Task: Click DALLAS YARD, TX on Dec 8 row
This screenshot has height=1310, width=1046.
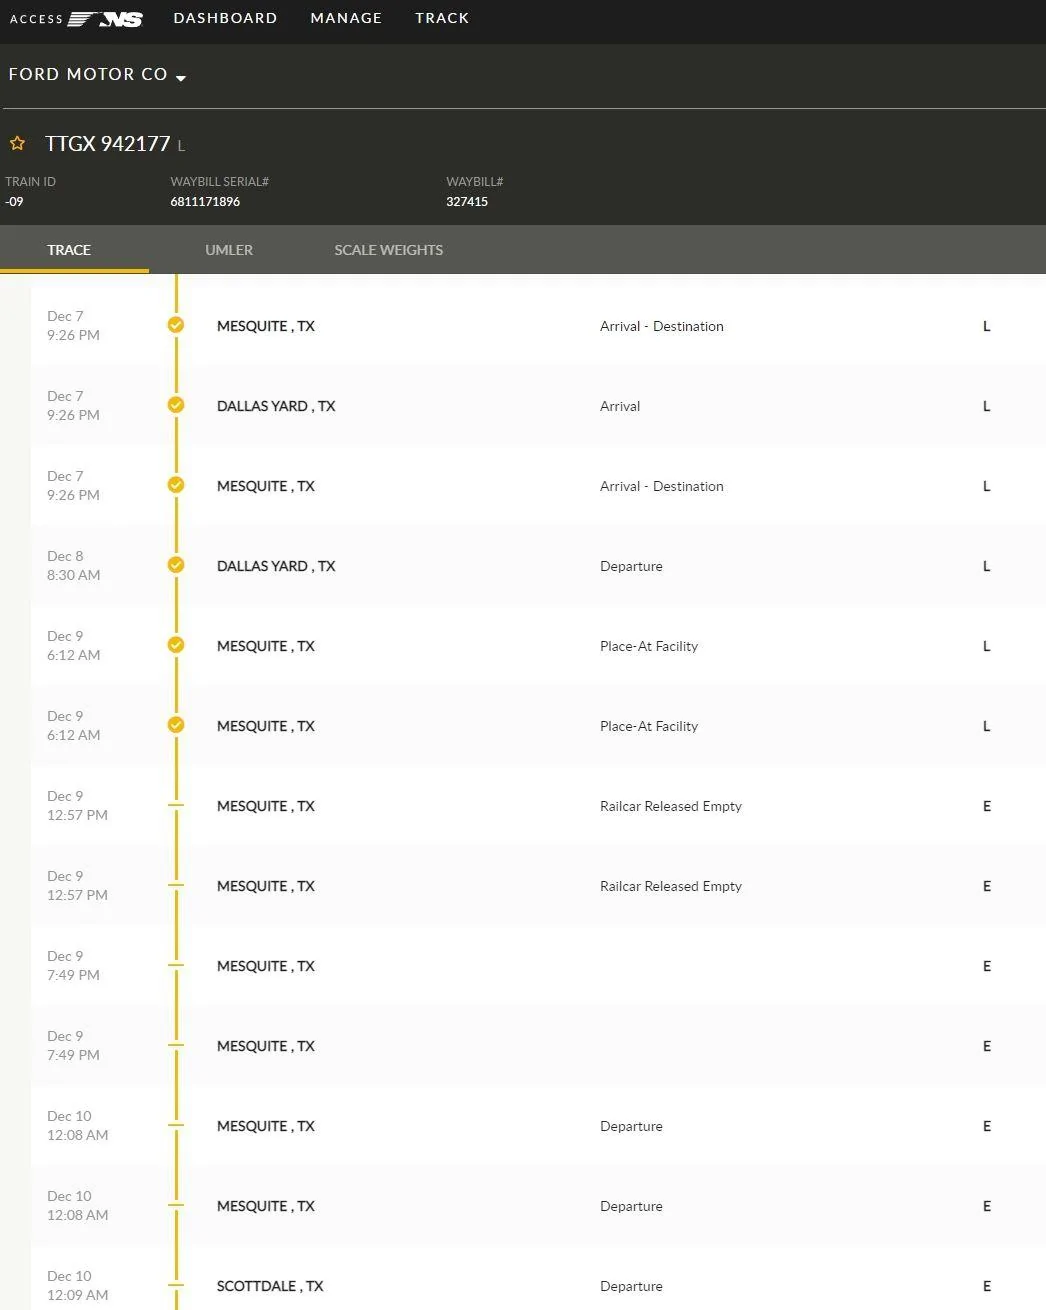Action: click(x=276, y=566)
